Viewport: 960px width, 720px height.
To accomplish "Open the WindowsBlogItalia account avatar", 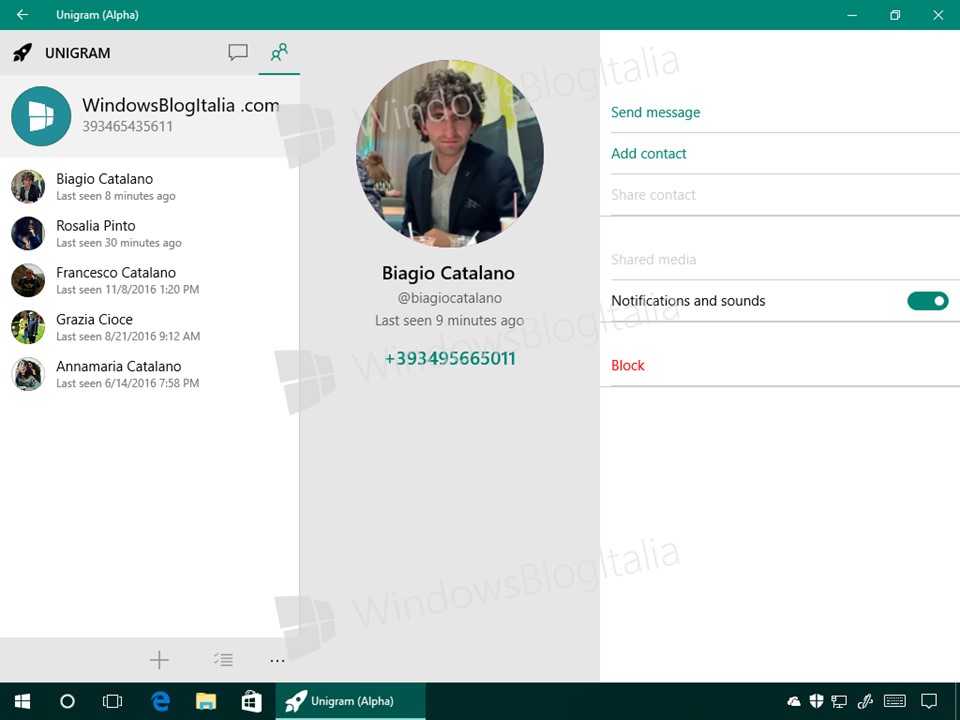I will 41,116.
